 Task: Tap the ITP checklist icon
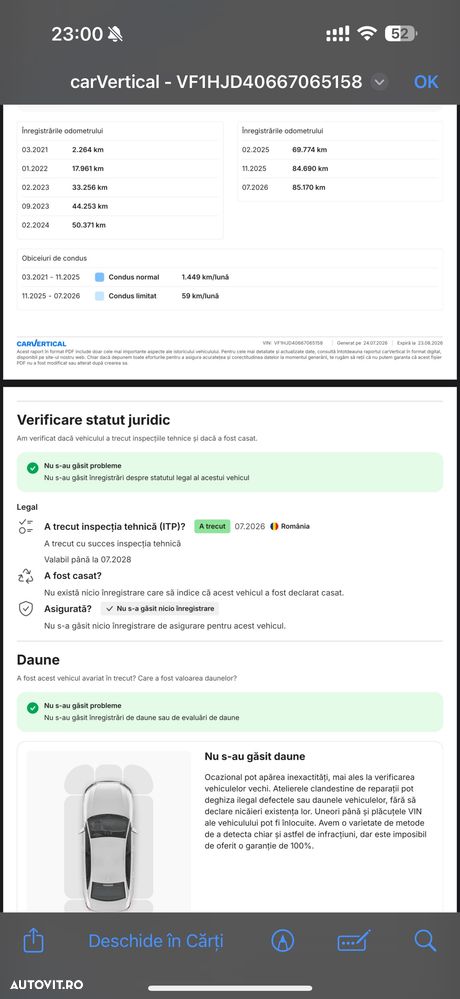click(x=25, y=526)
